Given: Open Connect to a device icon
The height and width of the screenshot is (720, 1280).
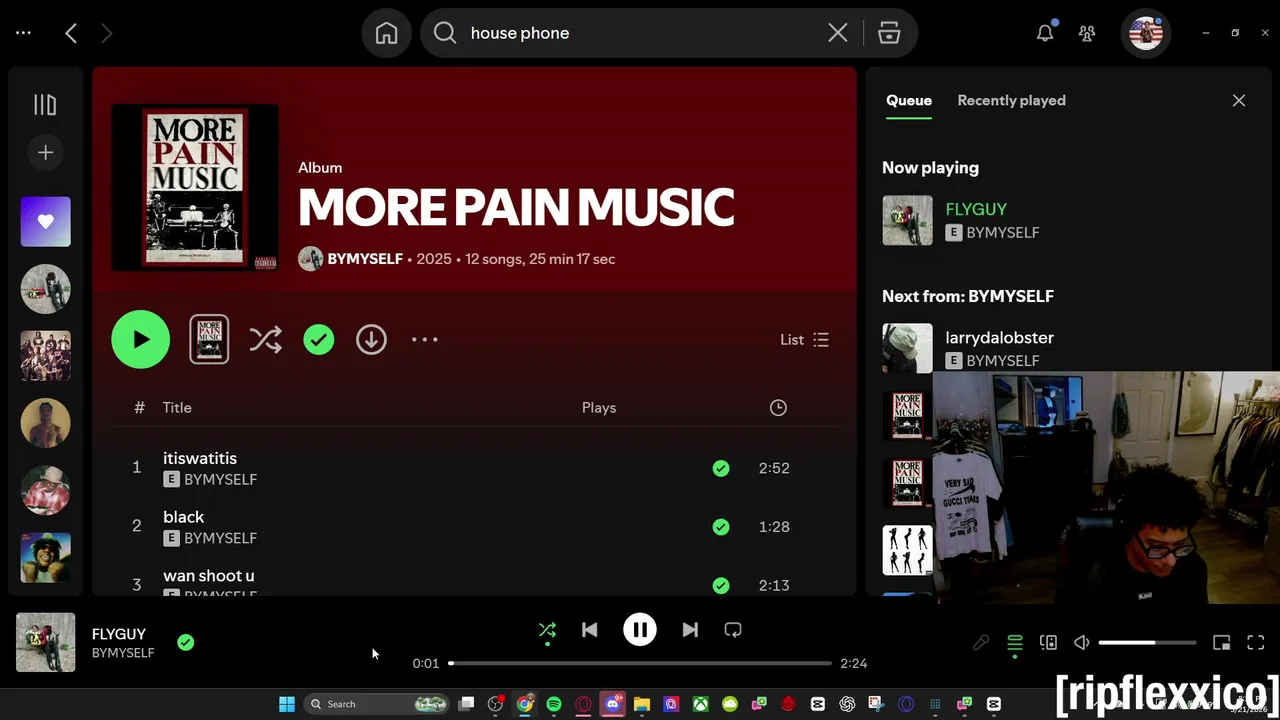Looking at the screenshot, I should (1048, 643).
